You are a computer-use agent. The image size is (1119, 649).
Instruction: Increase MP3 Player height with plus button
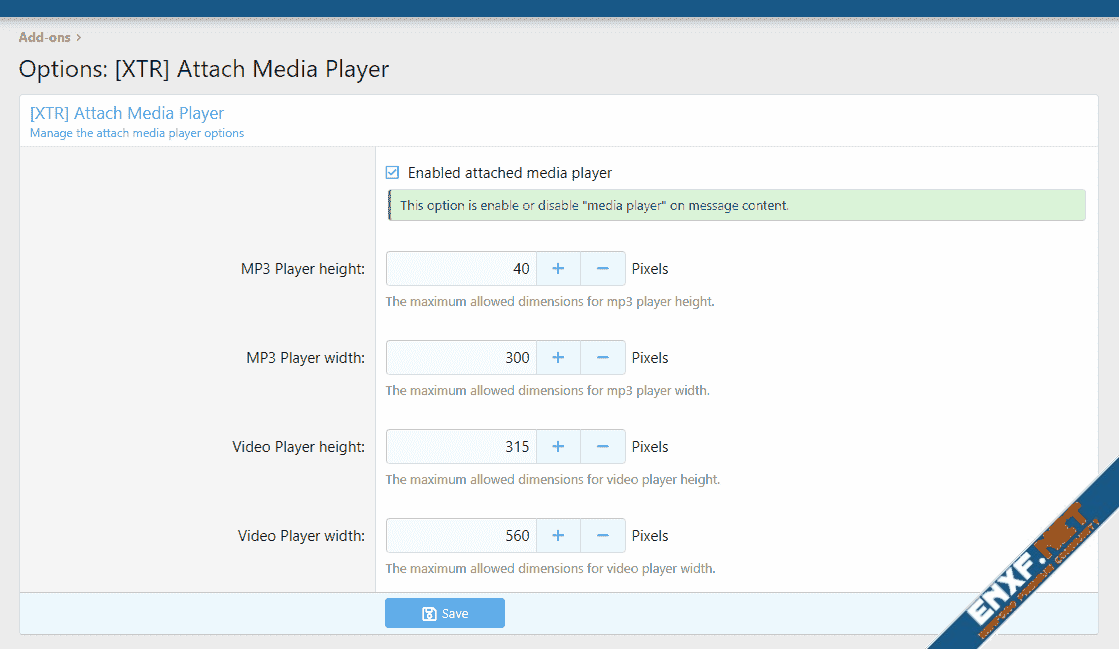point(558,269)
